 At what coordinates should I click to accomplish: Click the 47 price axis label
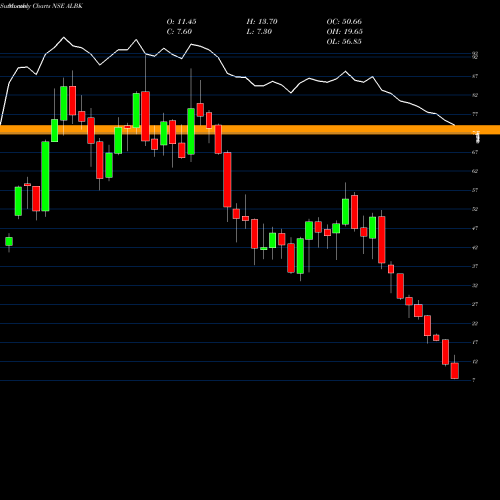click(475, 228)
